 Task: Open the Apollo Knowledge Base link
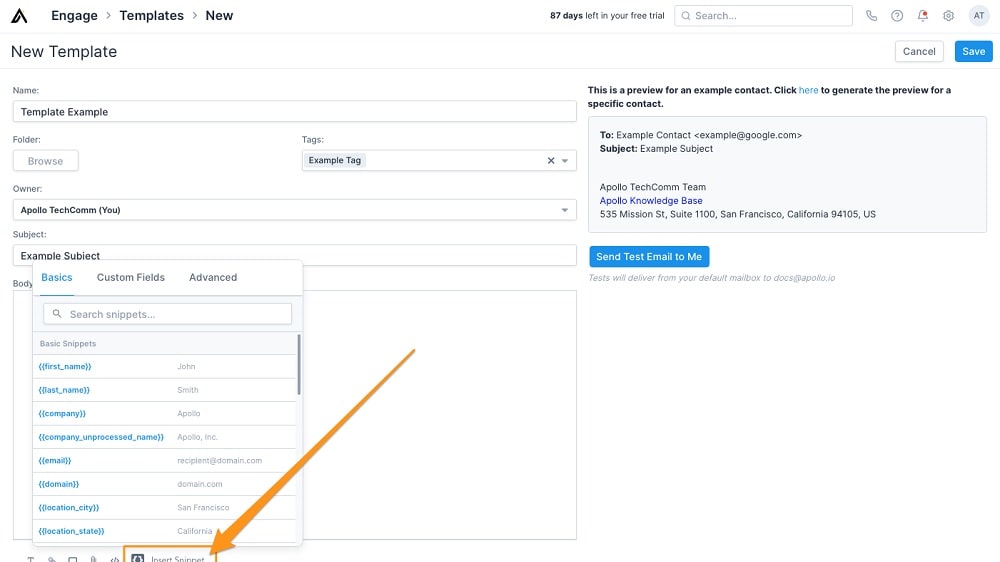tap(651, 200)
